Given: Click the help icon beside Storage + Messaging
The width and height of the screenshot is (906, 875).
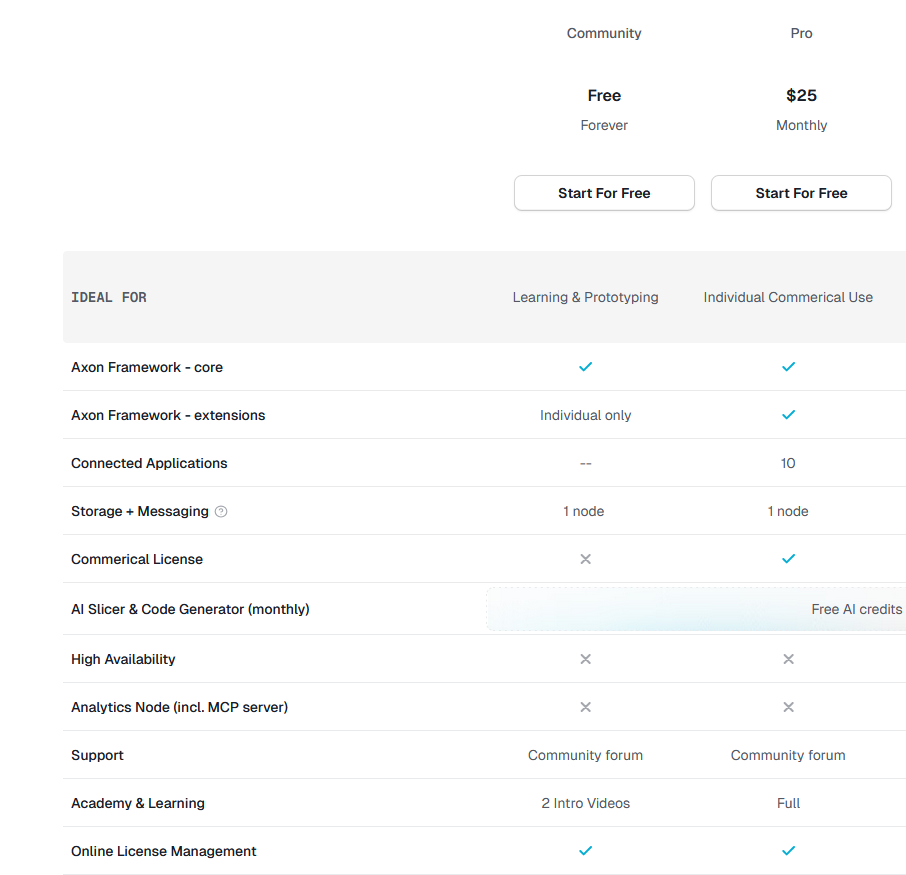Looking at the screenshot, I should (221, 511).
